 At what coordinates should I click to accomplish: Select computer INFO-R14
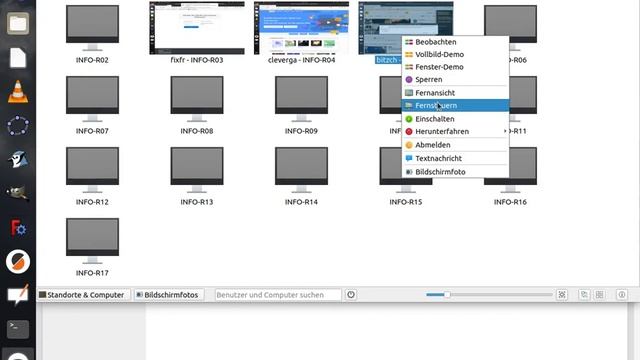coord(301,176)
